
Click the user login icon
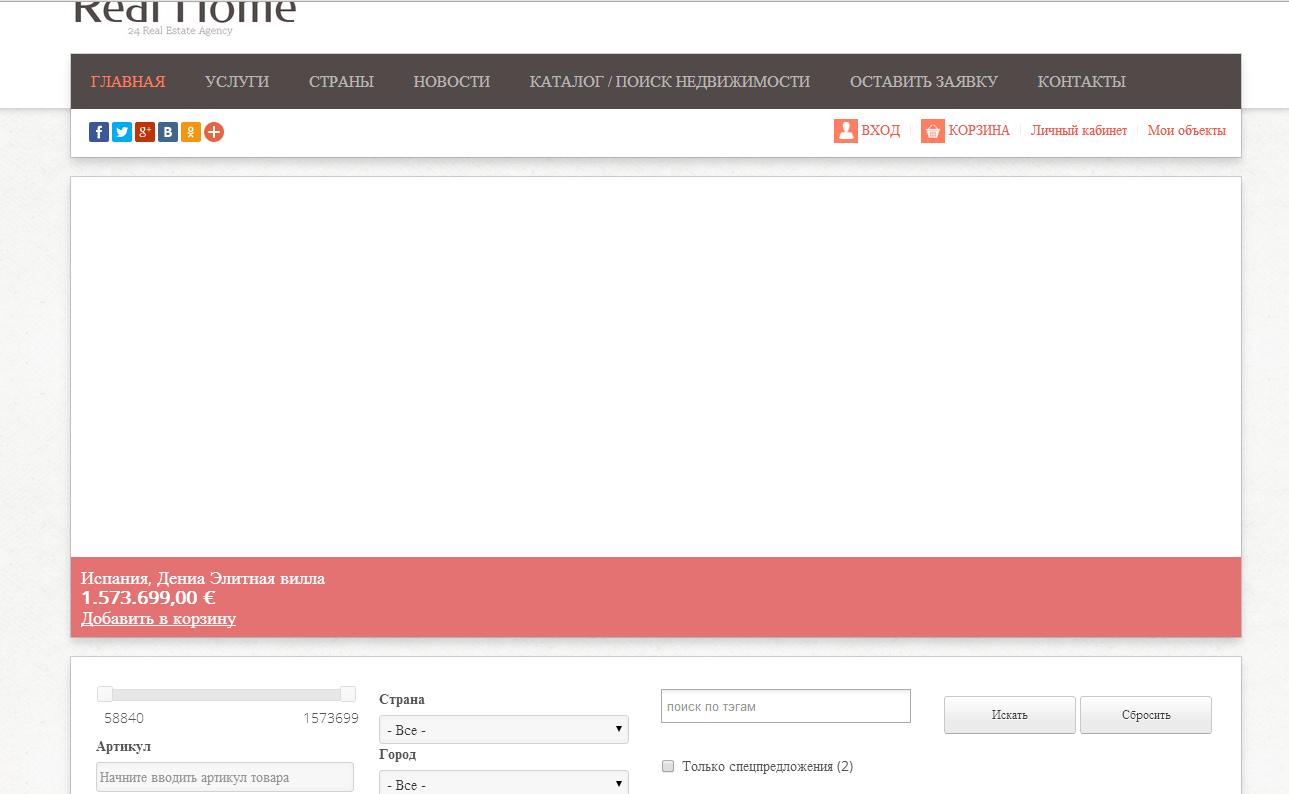point(845,131)
